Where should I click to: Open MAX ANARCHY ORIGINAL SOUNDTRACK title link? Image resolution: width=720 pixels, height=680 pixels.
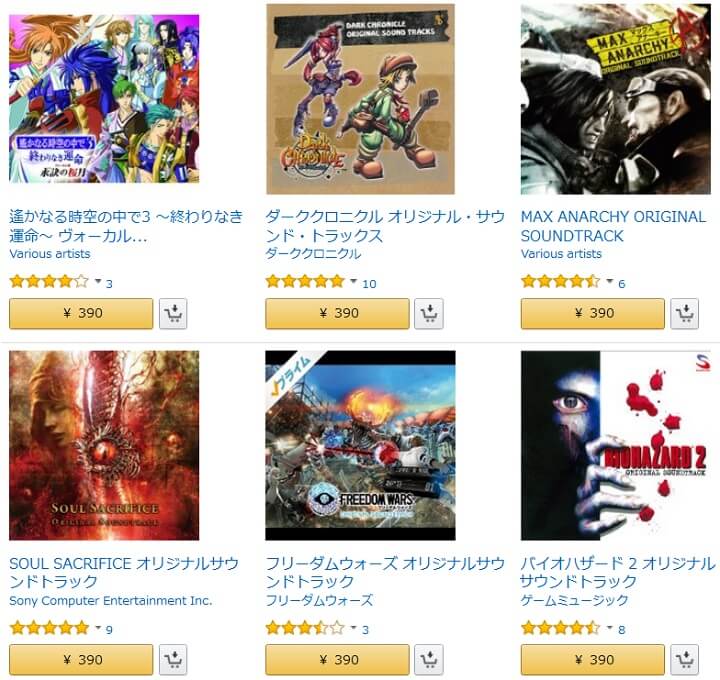(613, 226)
